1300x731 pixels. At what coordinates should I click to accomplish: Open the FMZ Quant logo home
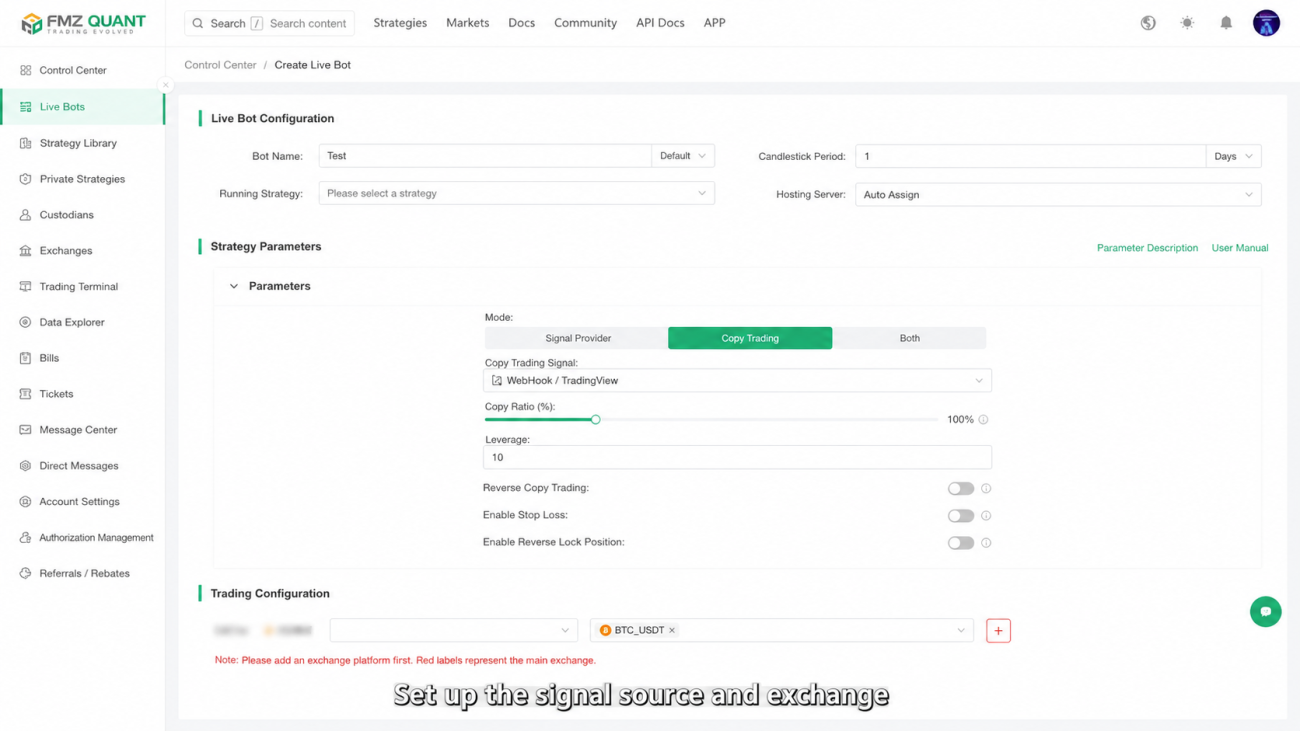83,23
